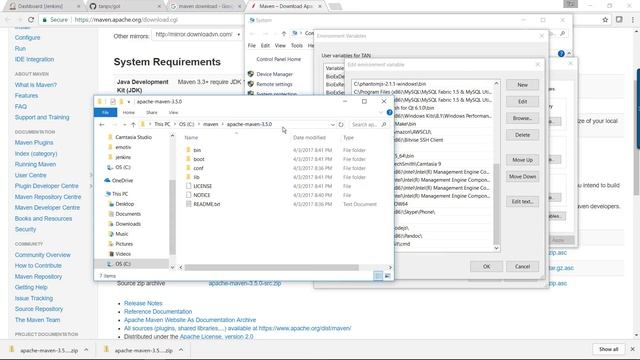Switch Explorer to large icons view
640x360 pixels.
point(387,276)
